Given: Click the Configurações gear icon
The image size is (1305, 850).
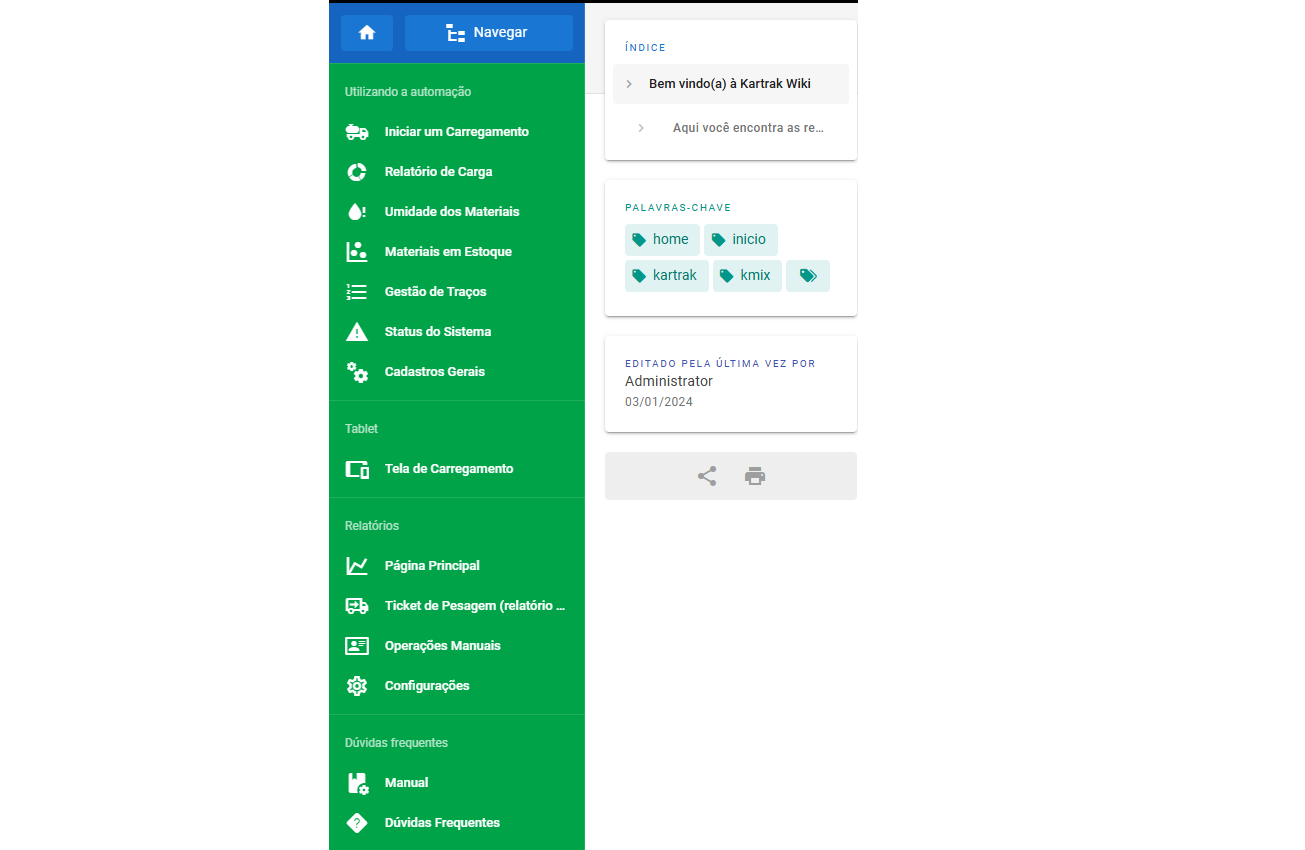Looking at the screenshot, I should point(357,686).
